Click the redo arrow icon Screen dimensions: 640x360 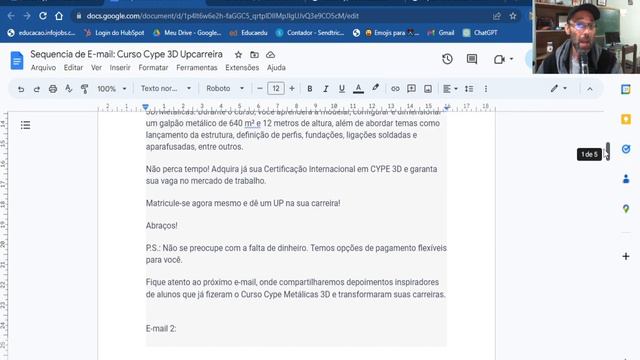[37, 89]
